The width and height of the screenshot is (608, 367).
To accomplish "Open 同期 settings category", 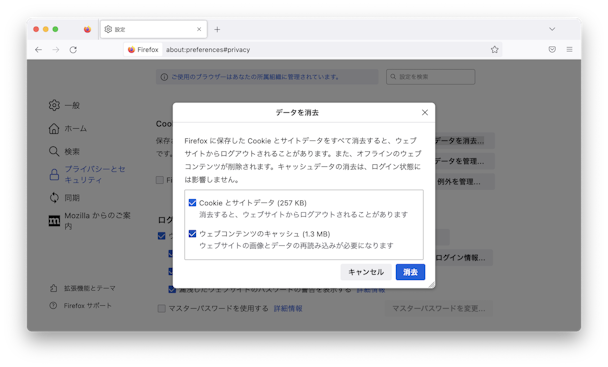I will (64, 198).
